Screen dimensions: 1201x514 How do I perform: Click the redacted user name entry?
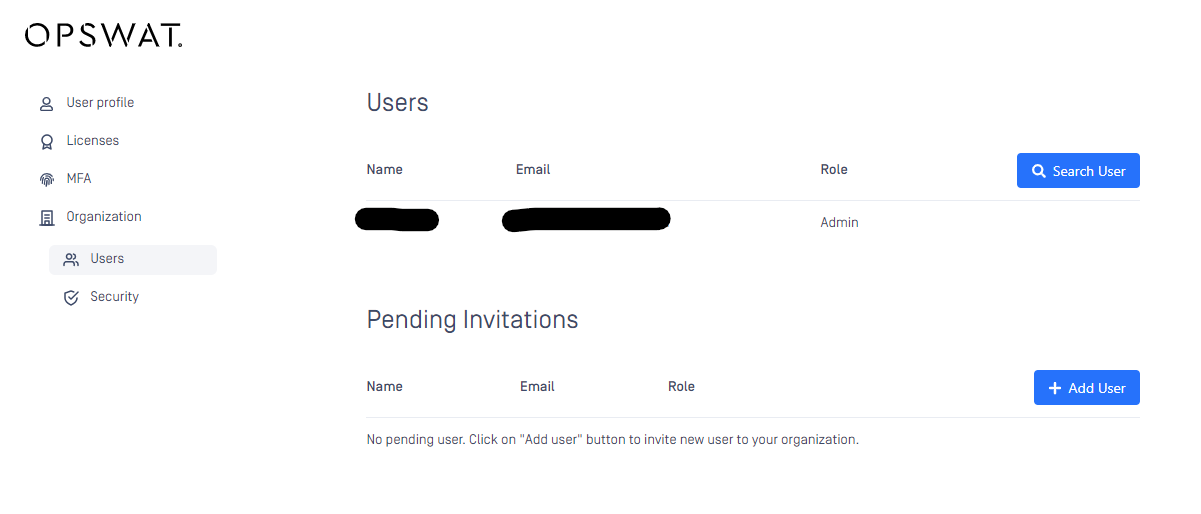point(397,220)
